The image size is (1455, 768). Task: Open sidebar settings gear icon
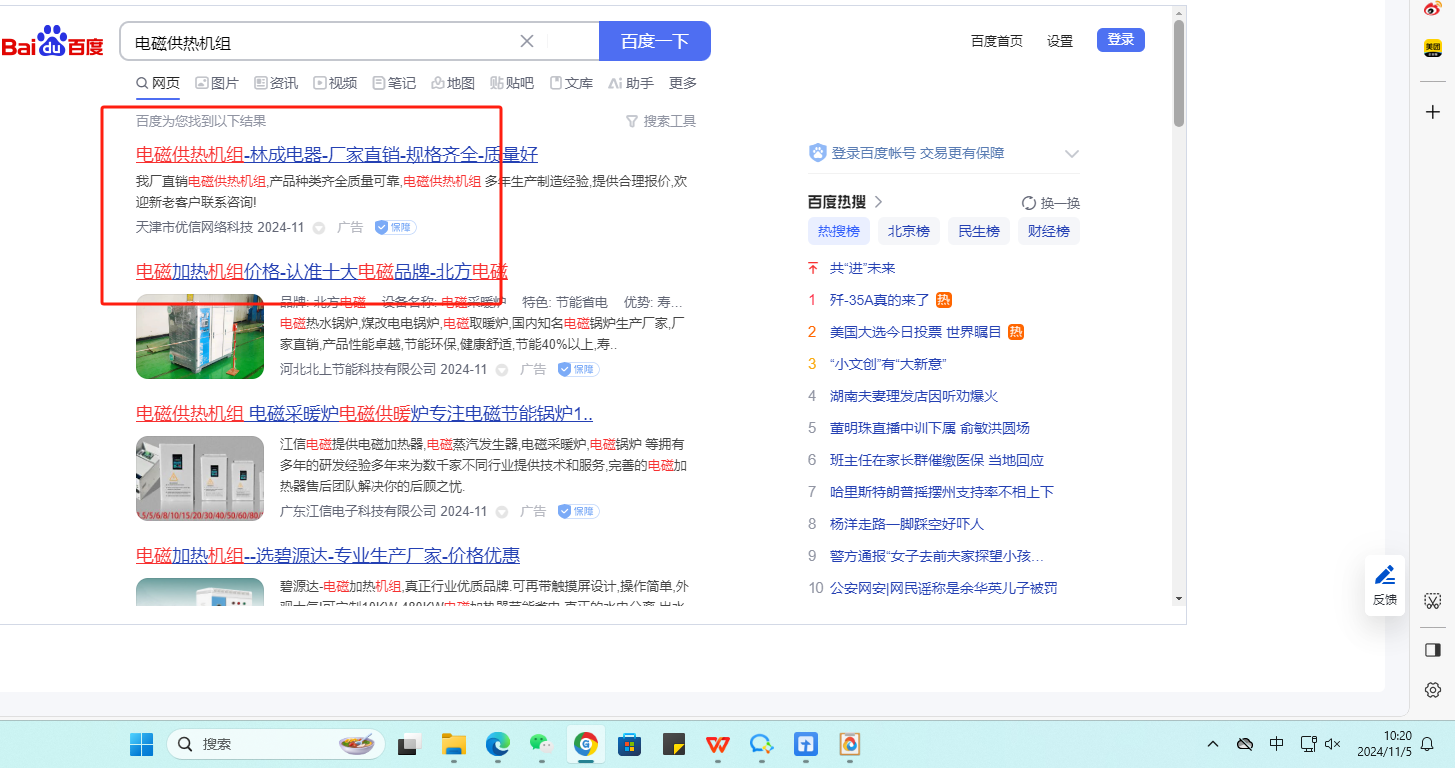[1432, 690]
